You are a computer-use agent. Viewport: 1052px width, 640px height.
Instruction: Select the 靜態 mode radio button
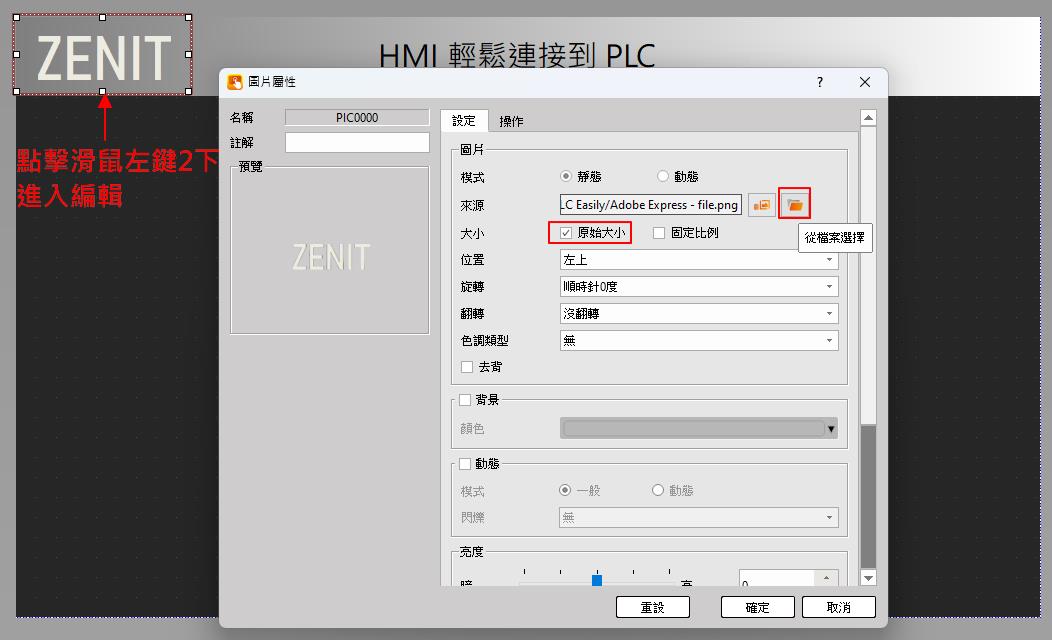point(566,177)
